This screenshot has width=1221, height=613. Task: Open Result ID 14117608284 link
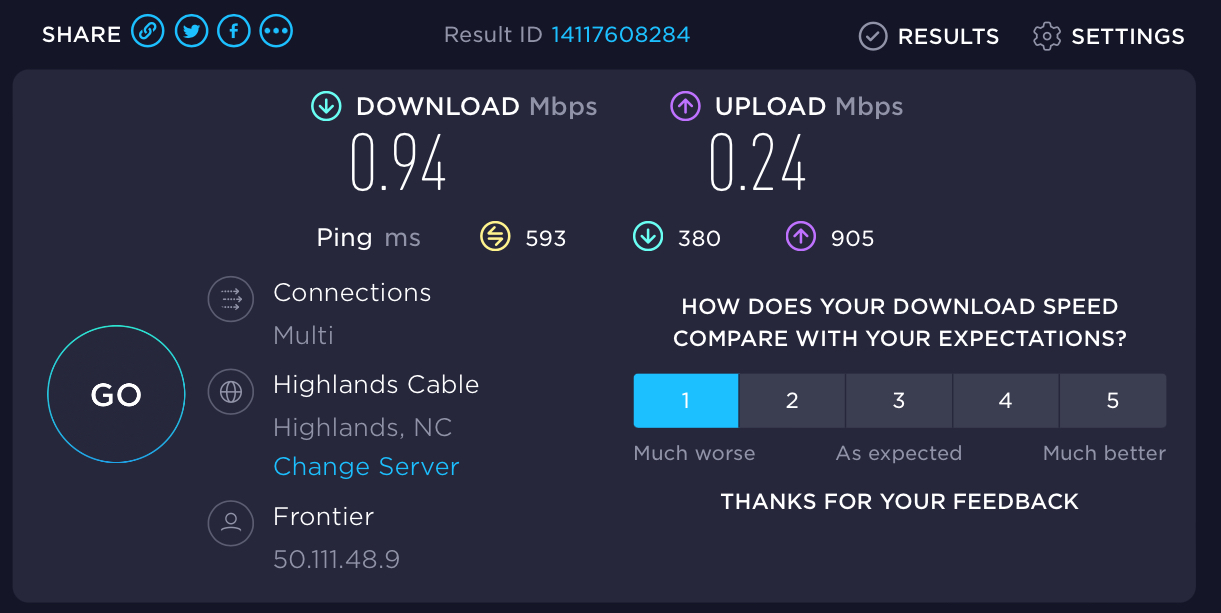pyautogui.click(x=620, y=34)
